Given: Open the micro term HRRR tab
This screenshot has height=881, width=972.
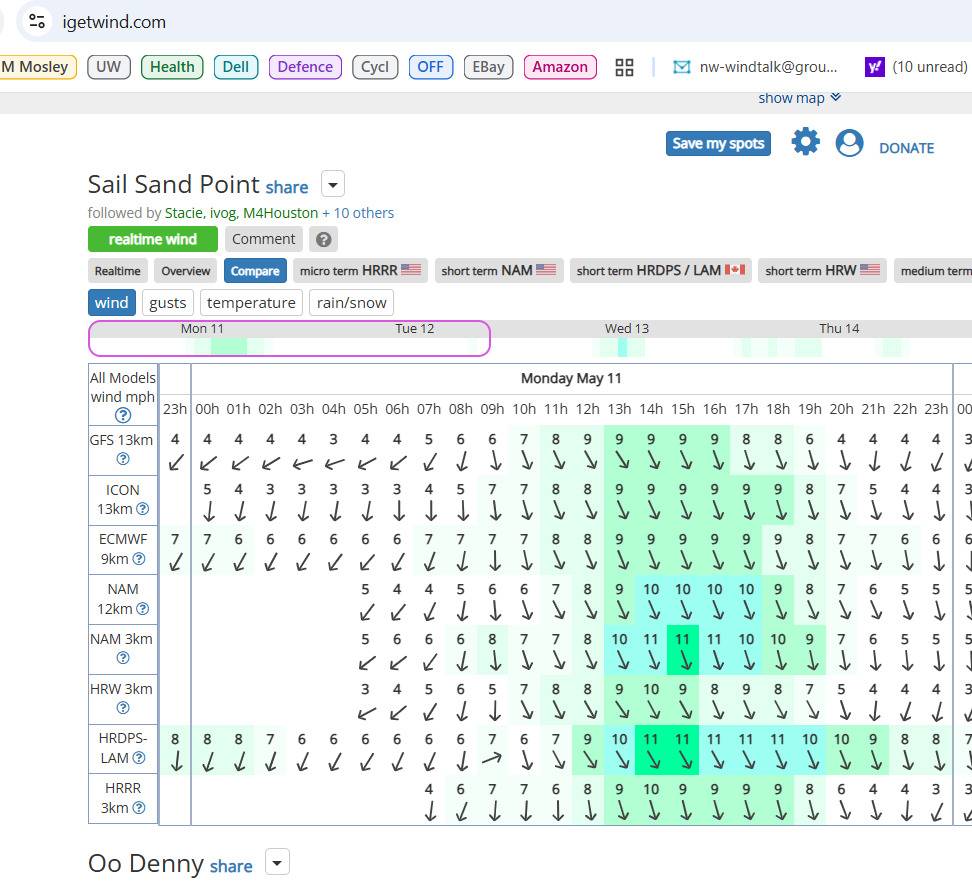Looking at the screenshot, I should (x=360, y=270).
